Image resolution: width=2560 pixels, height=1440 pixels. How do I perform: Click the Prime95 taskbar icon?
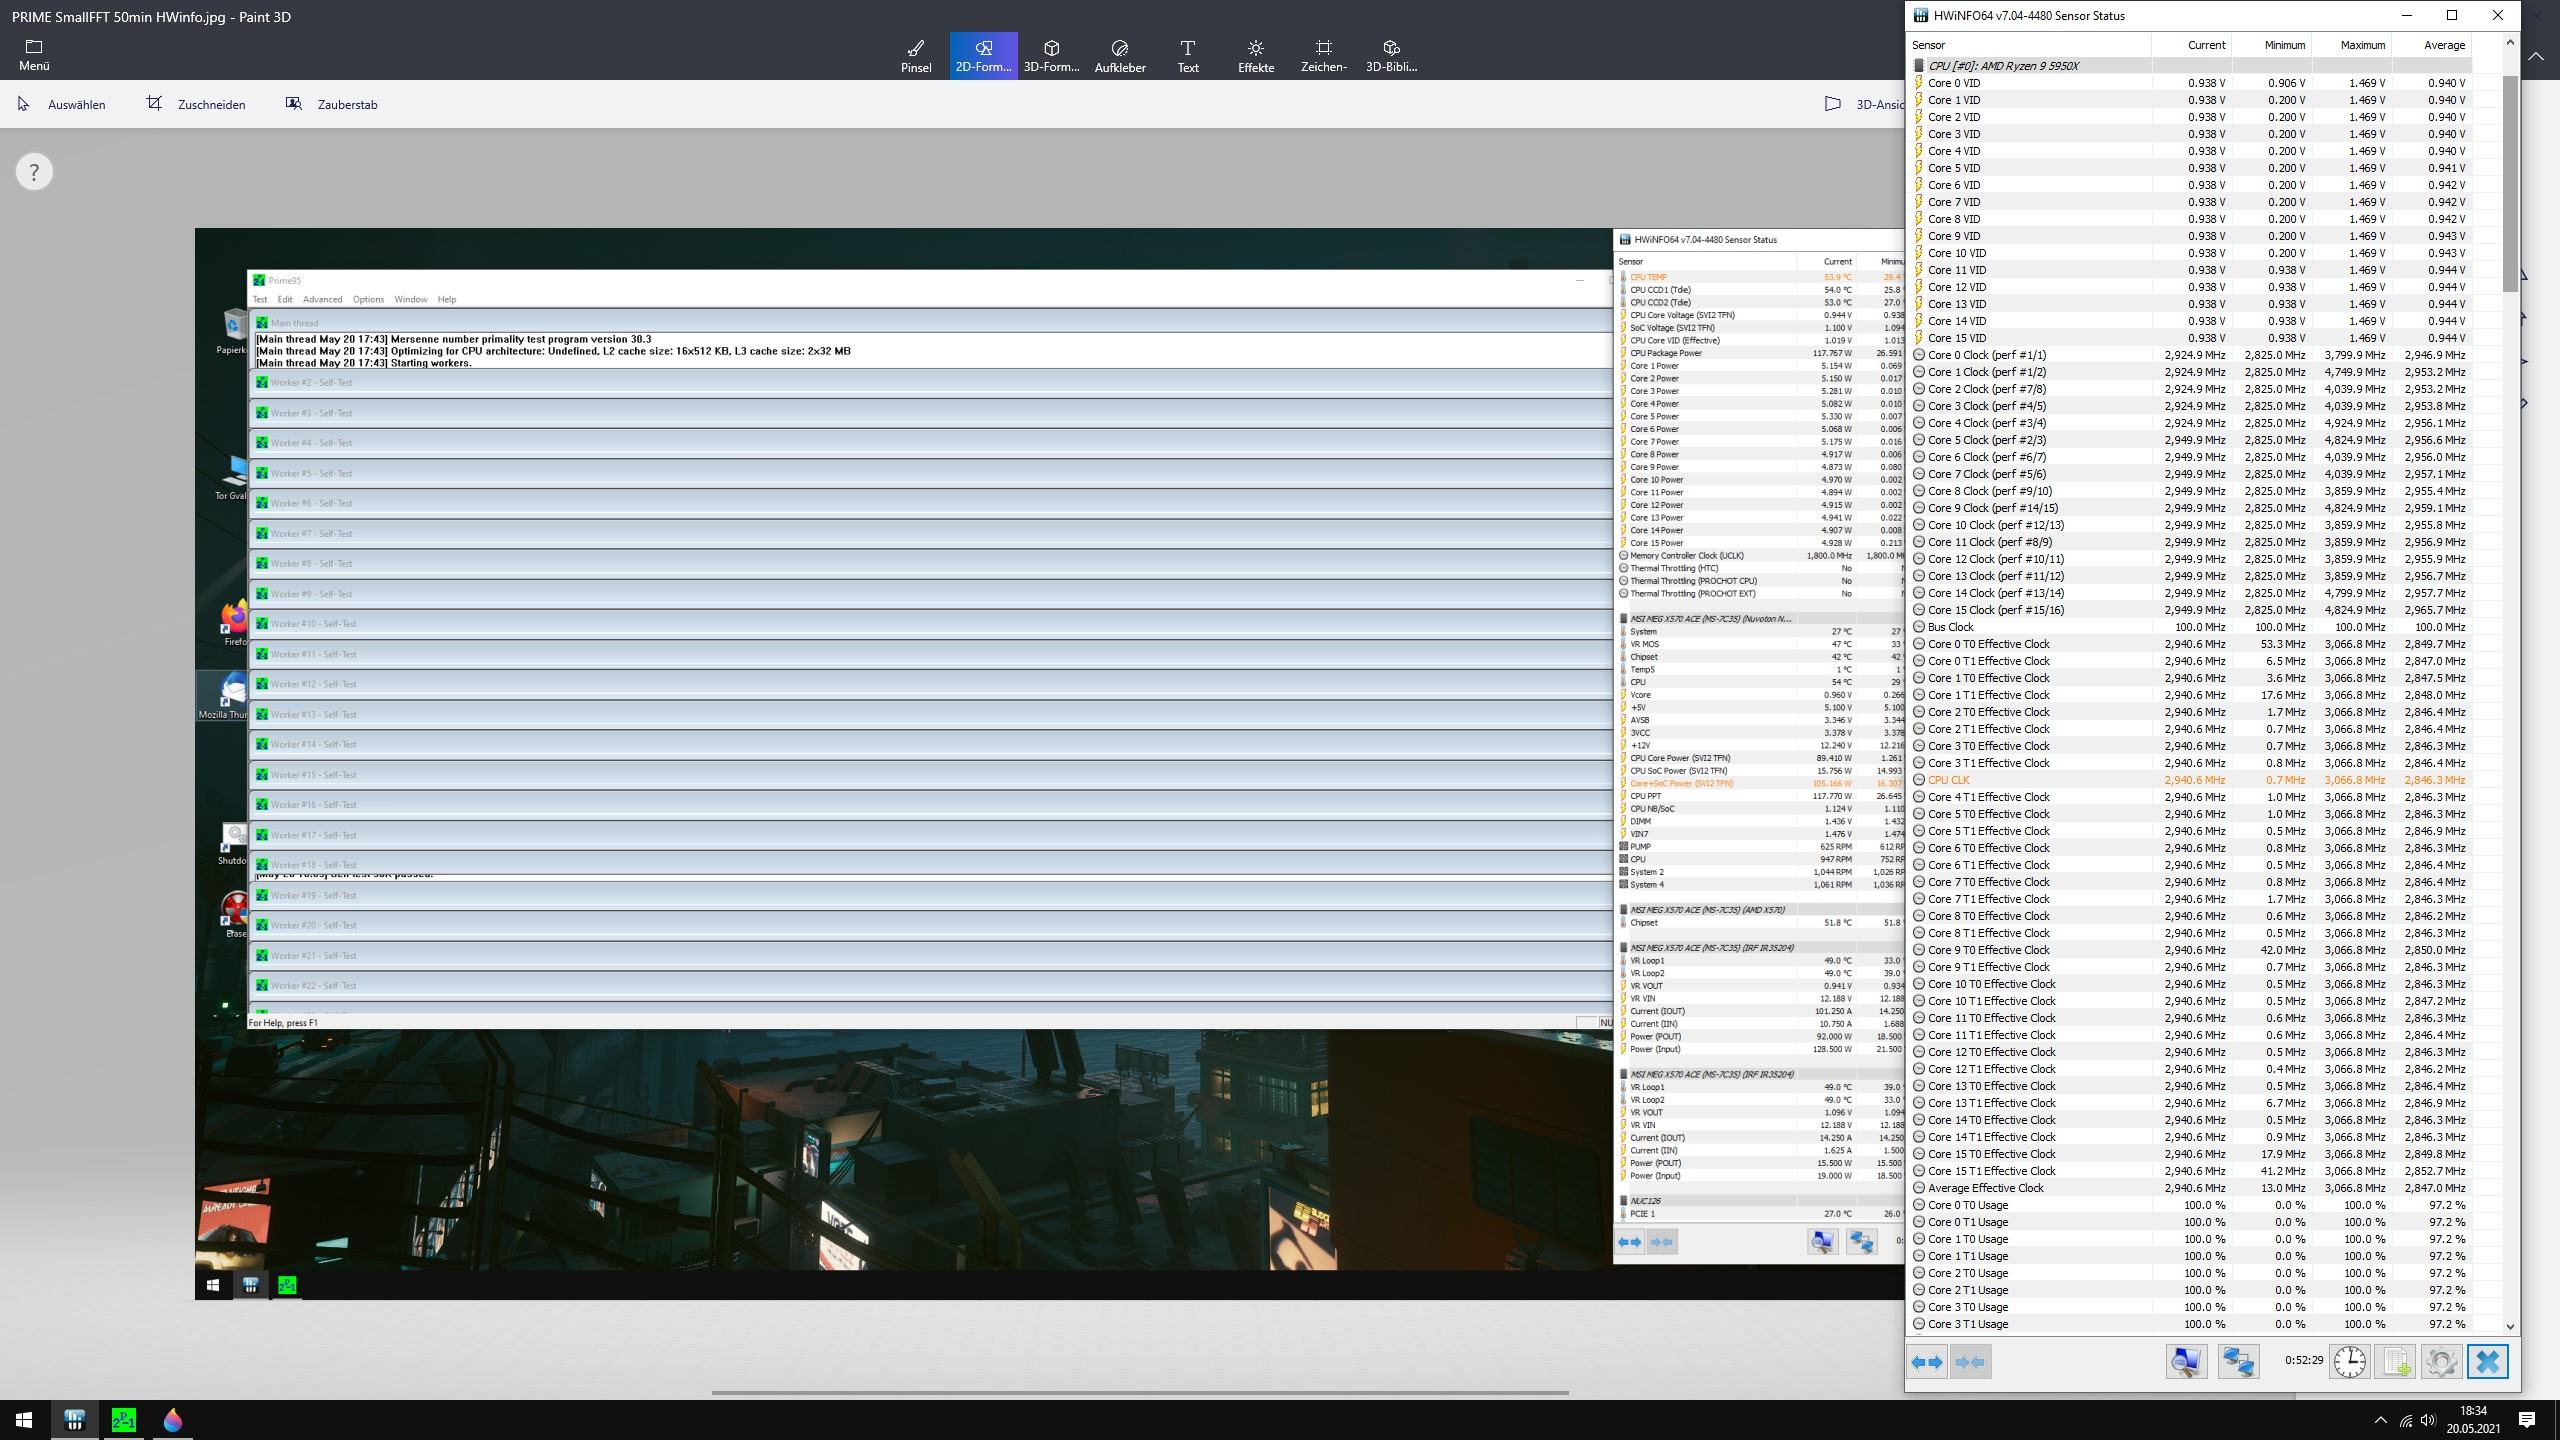(x=124, y=1420)
